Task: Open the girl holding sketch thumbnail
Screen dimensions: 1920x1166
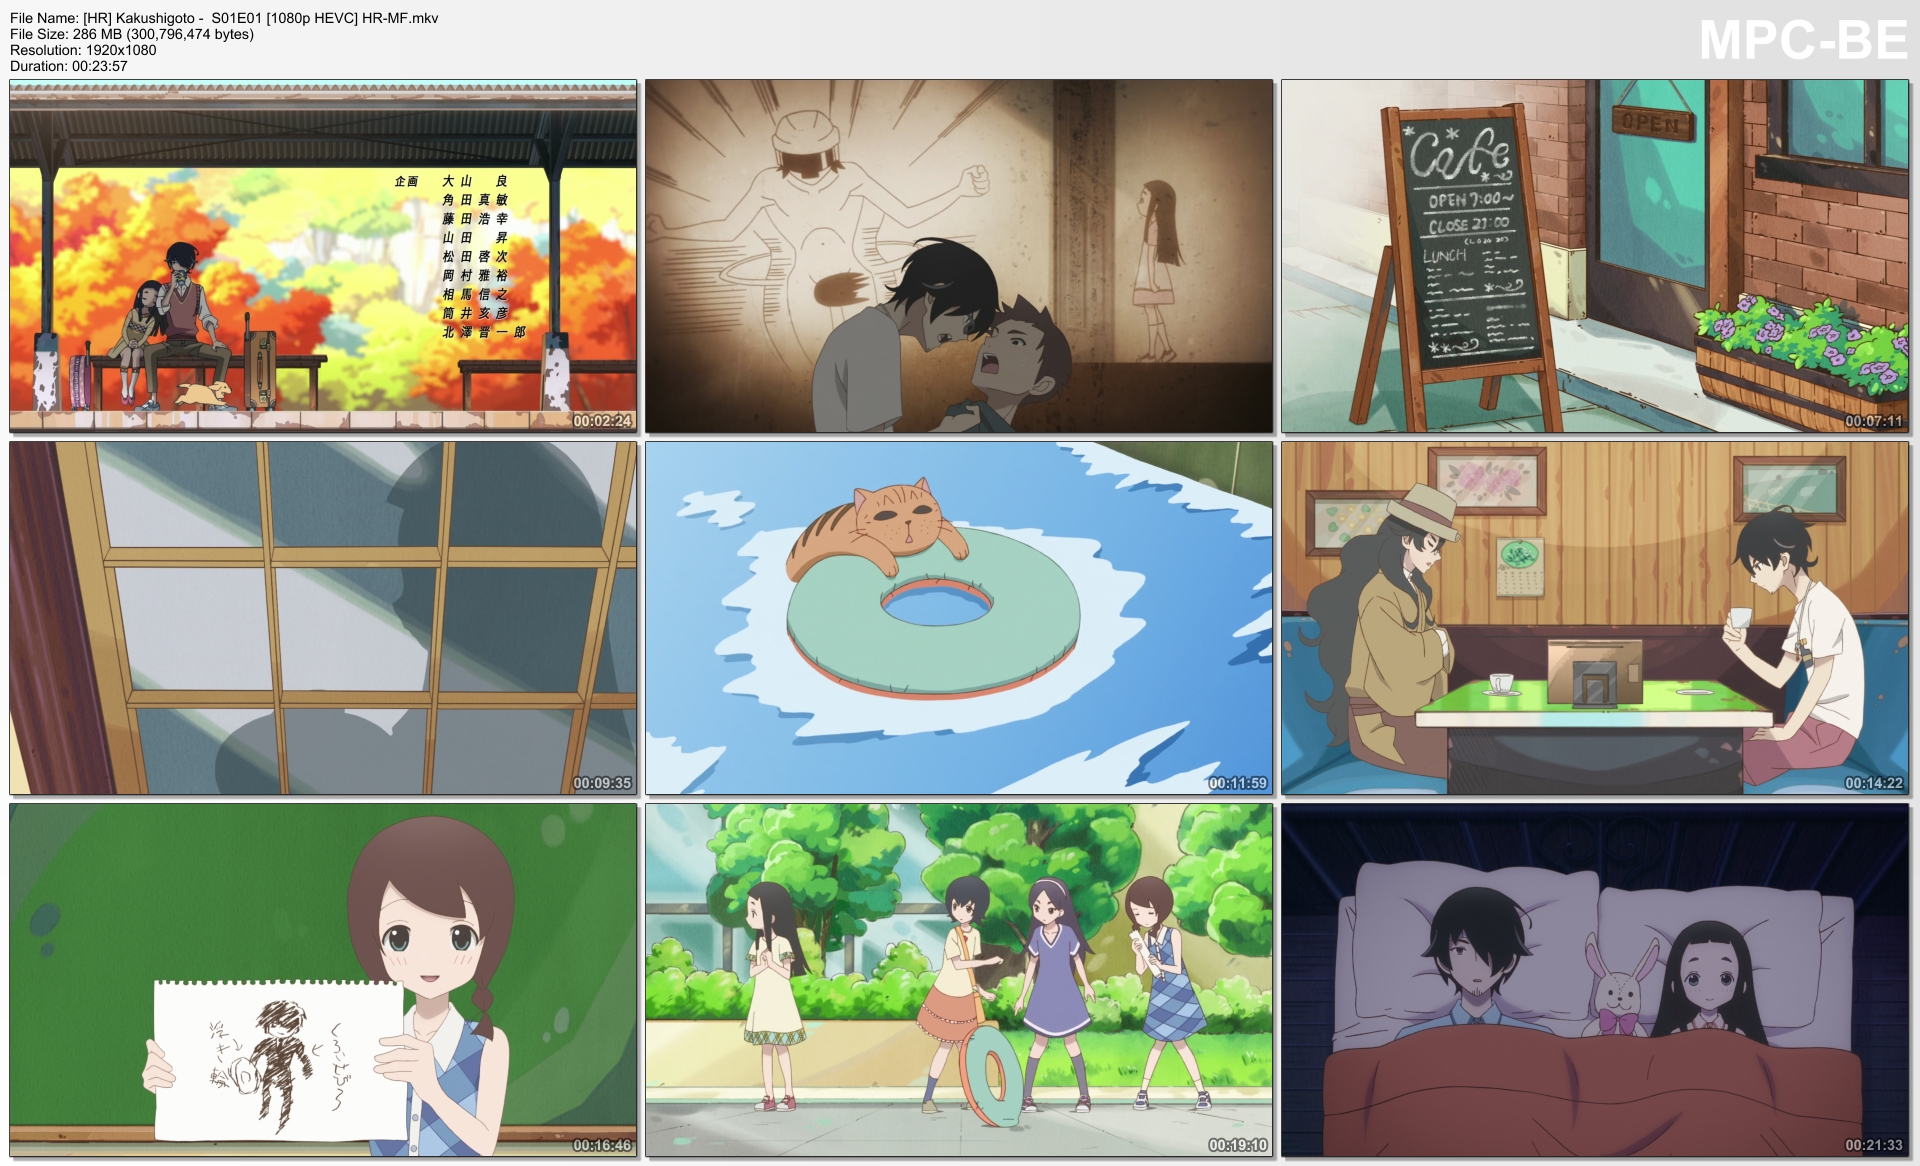Action: click(323, 980)
